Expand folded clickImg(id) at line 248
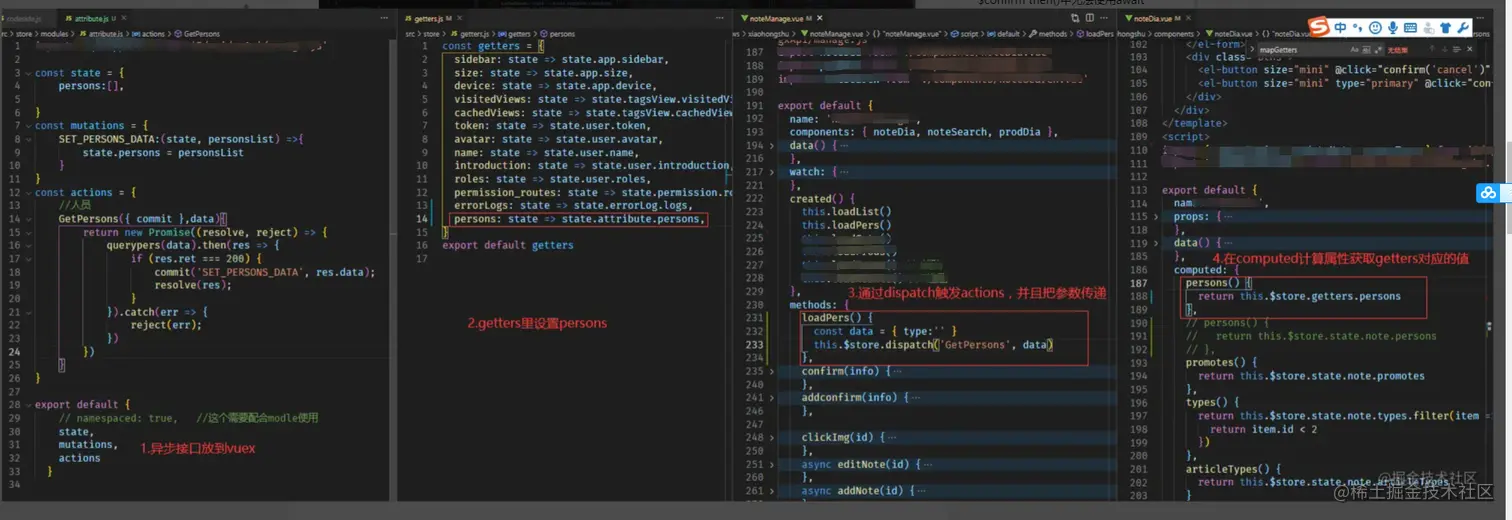The width and height of the screenshot is (1512, 520). coord(771,437)
